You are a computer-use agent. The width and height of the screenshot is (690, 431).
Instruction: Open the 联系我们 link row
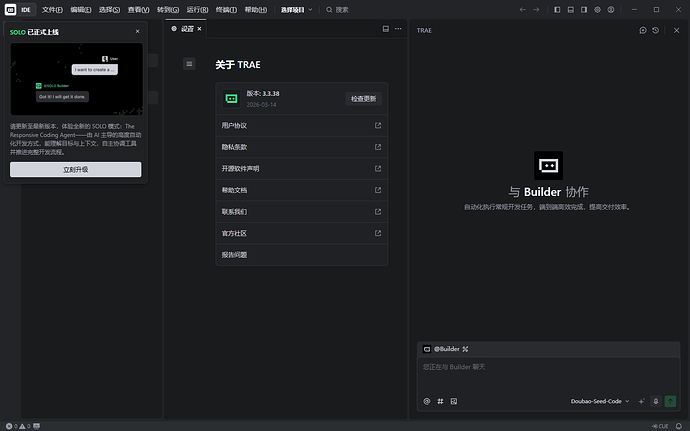pos(301,212)
